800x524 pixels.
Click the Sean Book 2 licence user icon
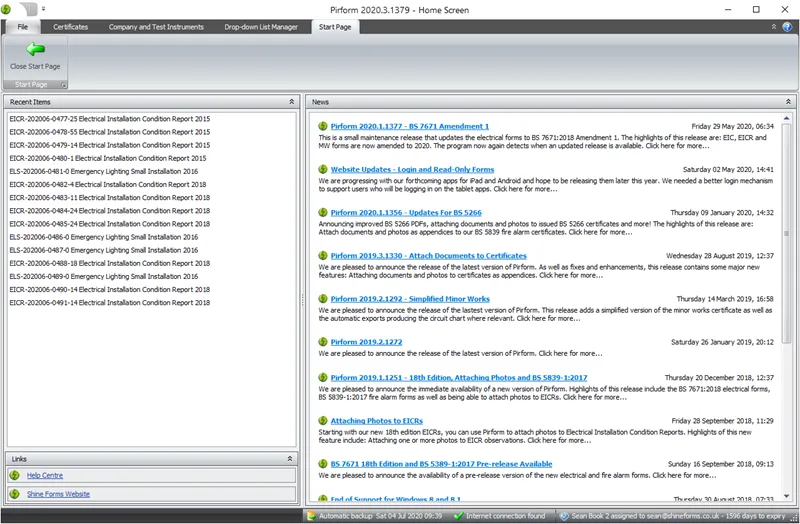tap(560, 516)
